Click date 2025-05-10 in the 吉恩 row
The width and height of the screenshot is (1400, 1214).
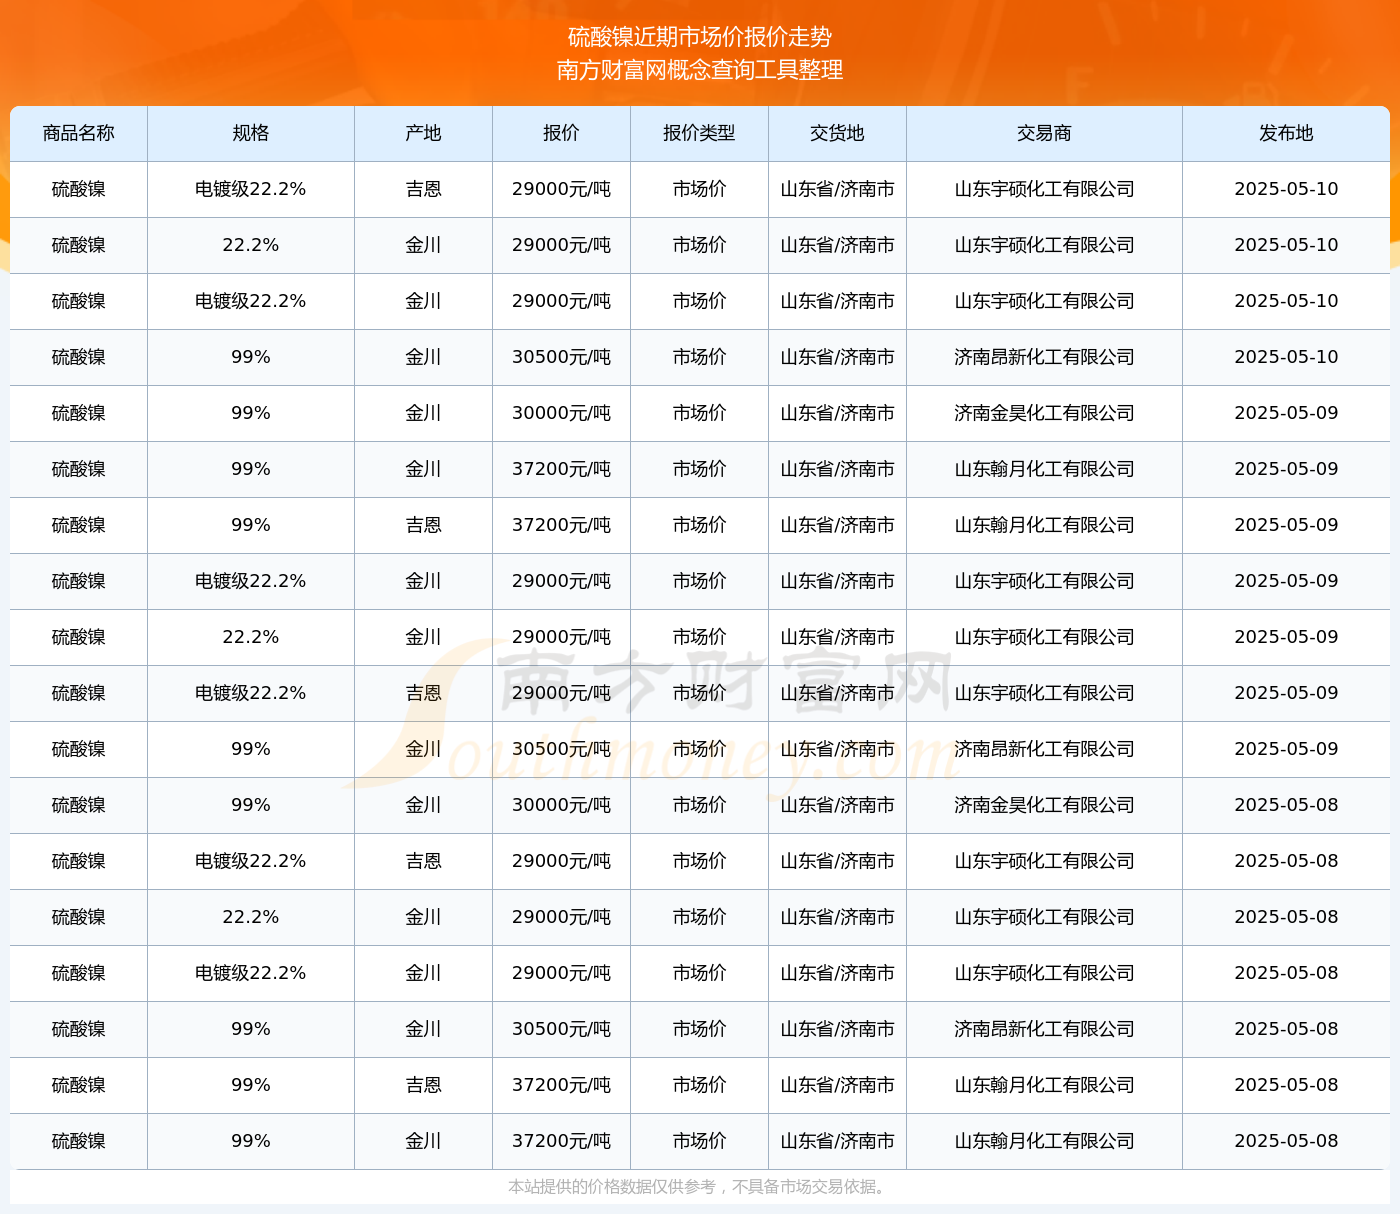point(1287,189)
